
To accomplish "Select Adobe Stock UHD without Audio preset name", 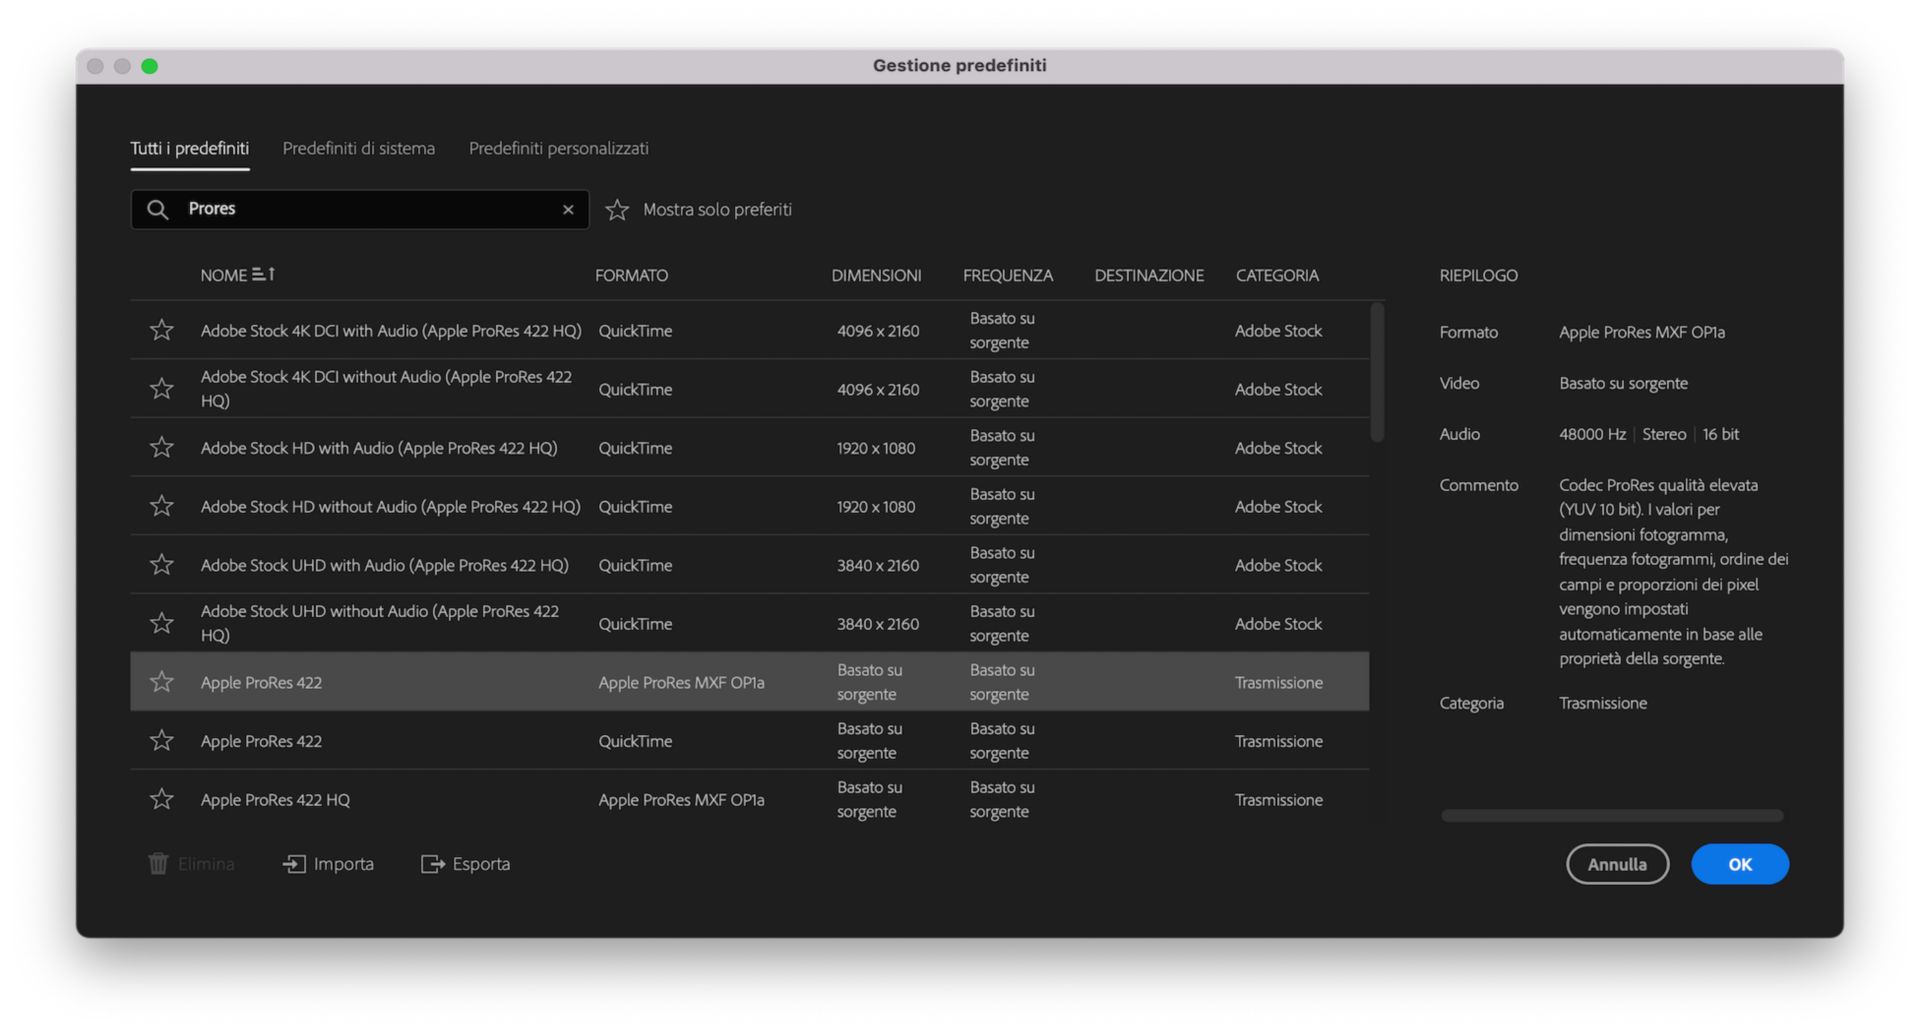I will [380, 623].
